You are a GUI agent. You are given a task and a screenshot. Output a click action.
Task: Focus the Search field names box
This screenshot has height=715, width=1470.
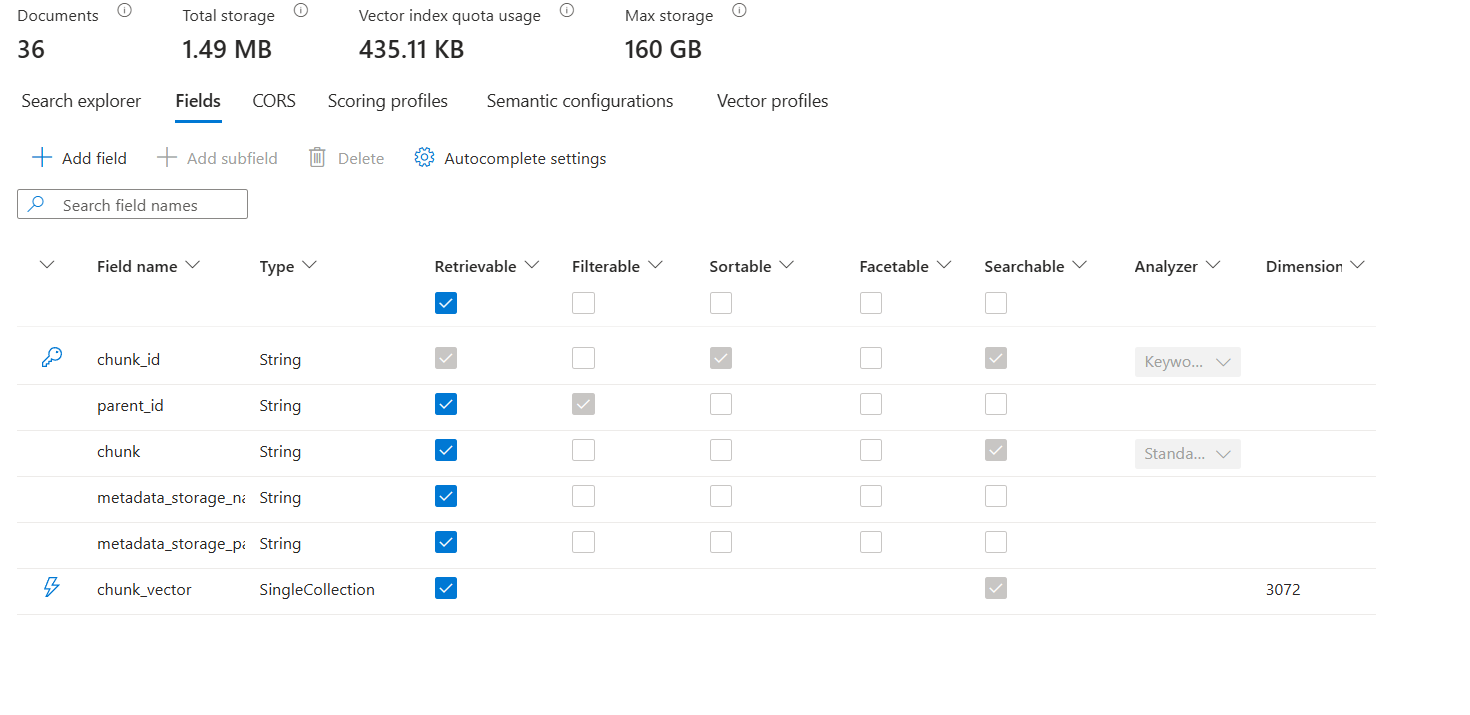coord(145,205)
